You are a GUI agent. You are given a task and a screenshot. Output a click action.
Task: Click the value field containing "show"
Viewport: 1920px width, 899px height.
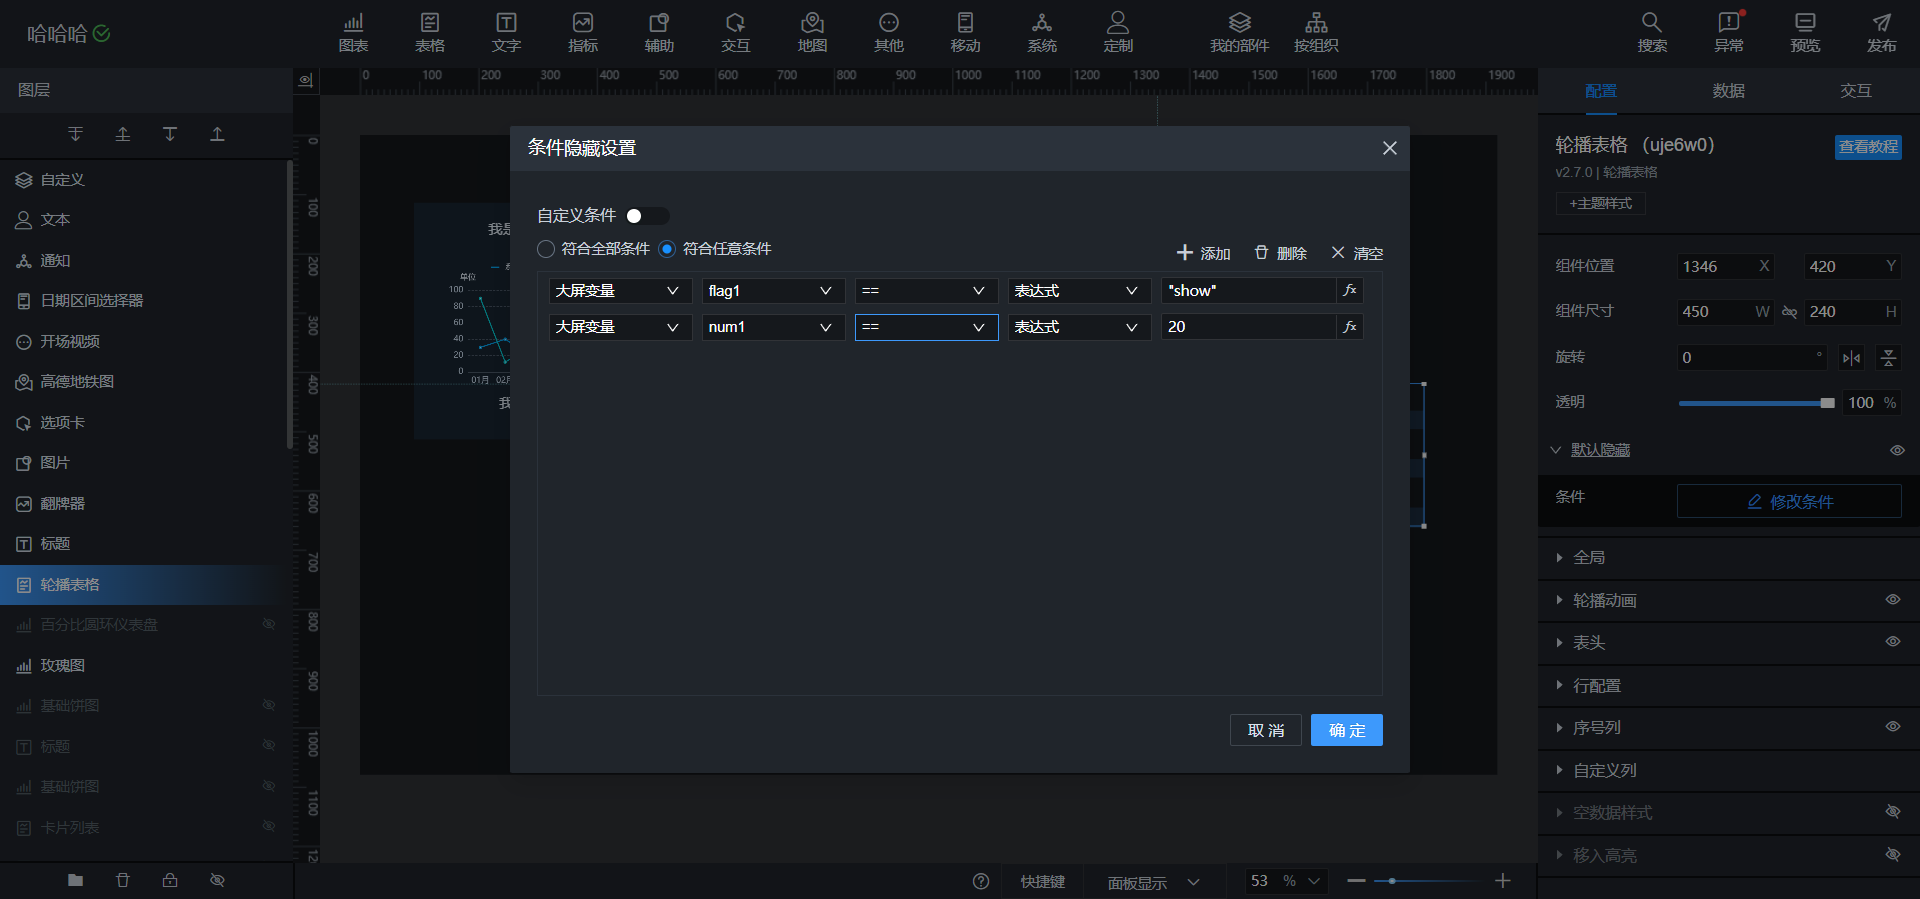coord(1248,291)
